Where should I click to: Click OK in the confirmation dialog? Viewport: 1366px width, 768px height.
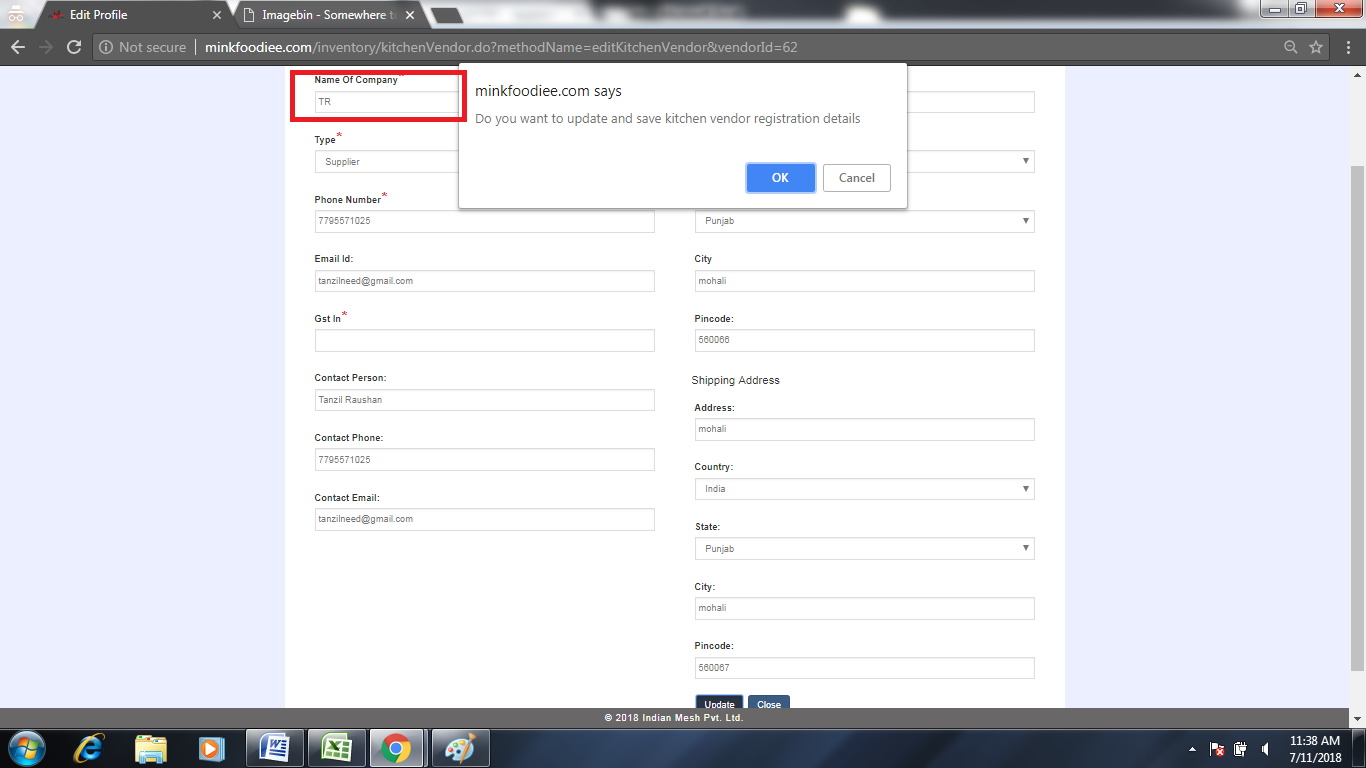click(x=780, y=178)
